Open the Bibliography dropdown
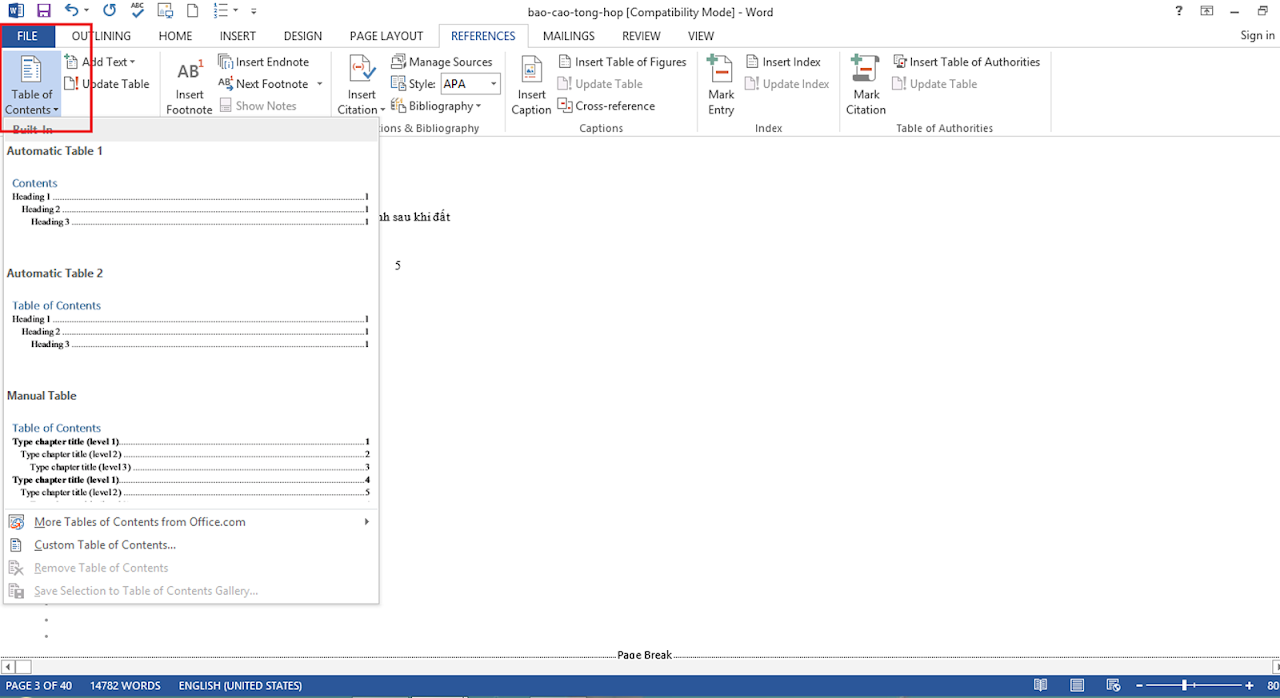This screenshot has height=698, width=1280. pos(436,106)
